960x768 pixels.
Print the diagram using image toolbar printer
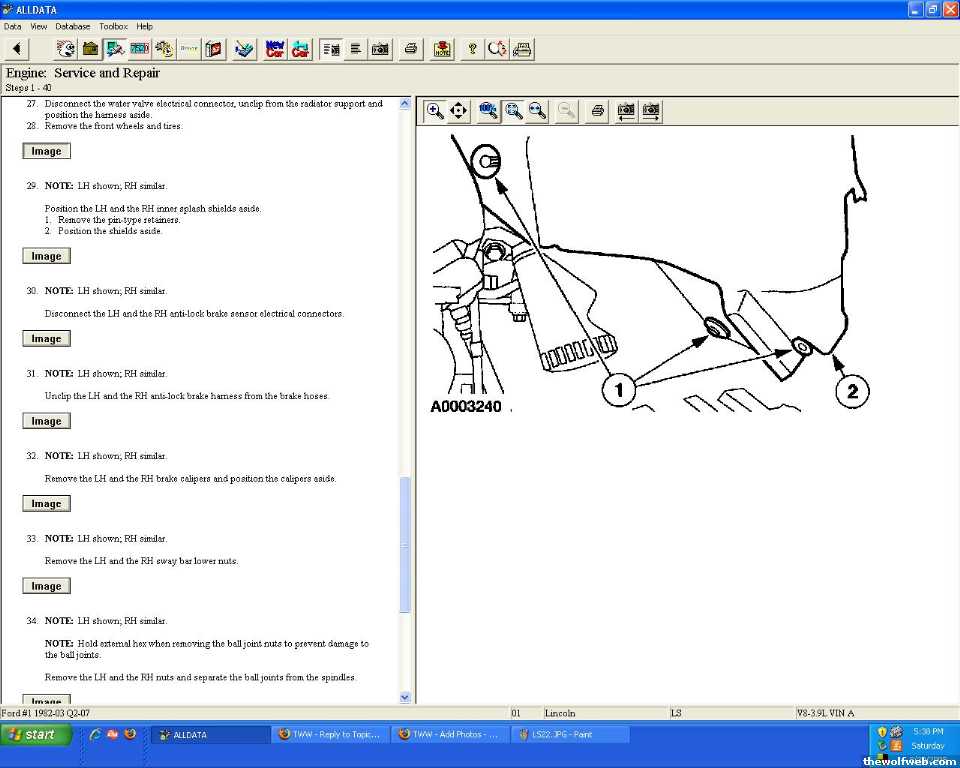[x=597, y=111]
